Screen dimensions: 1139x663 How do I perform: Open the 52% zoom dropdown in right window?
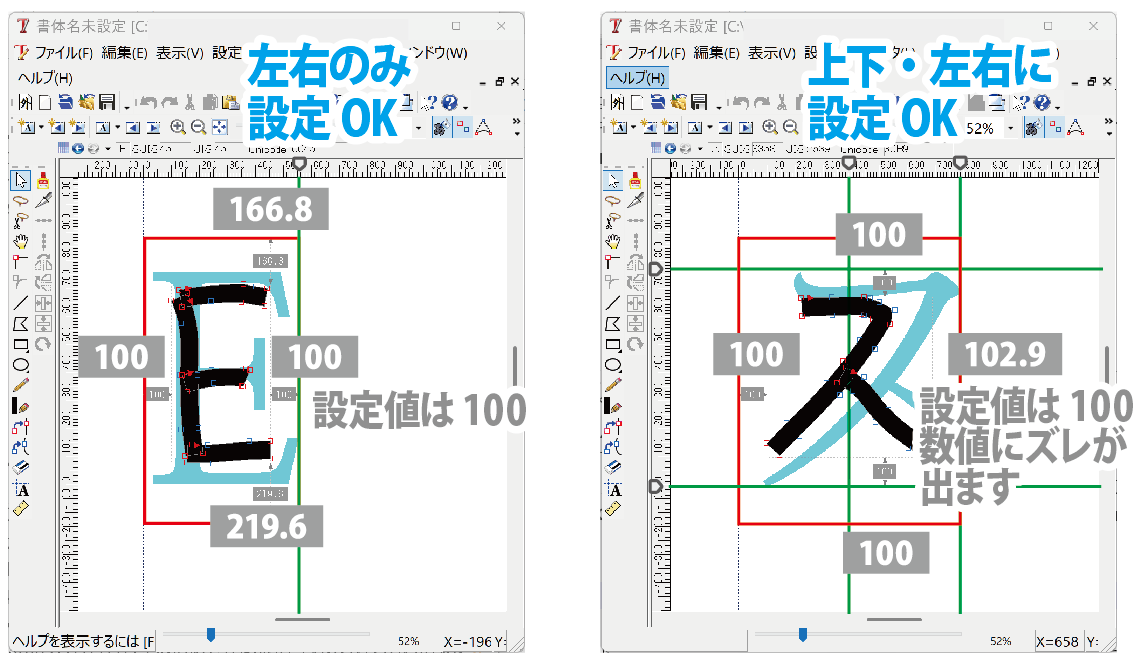tap(1010, 128)
